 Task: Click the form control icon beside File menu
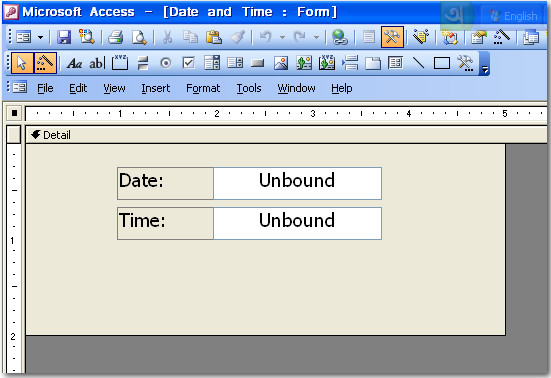click(x=19, y=87)
